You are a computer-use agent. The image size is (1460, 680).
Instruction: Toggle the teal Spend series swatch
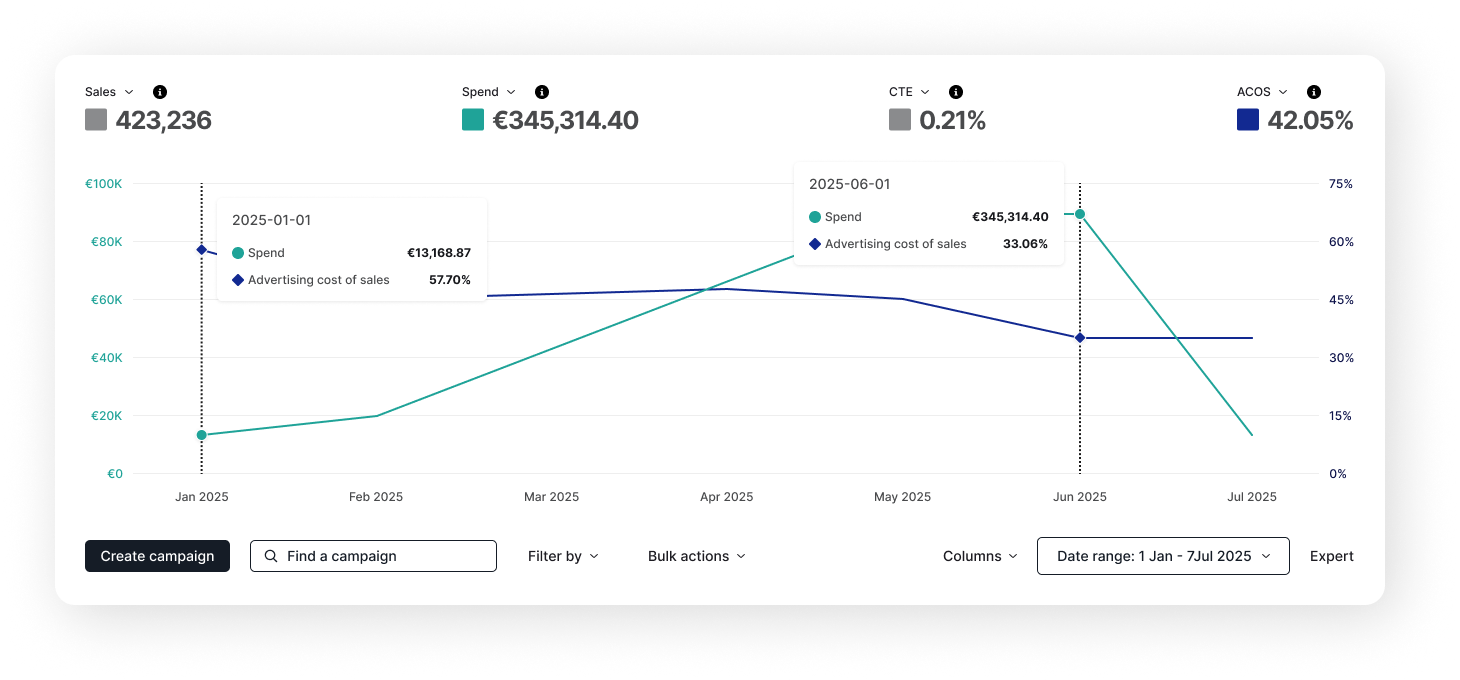point(473,120)
